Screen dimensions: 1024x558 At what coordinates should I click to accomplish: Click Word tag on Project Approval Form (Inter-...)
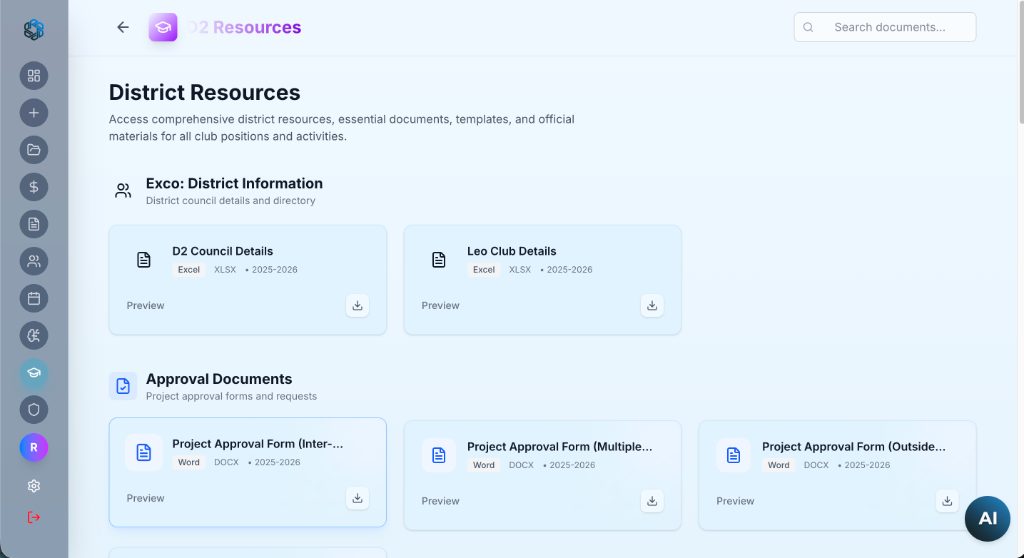point(189,463)
